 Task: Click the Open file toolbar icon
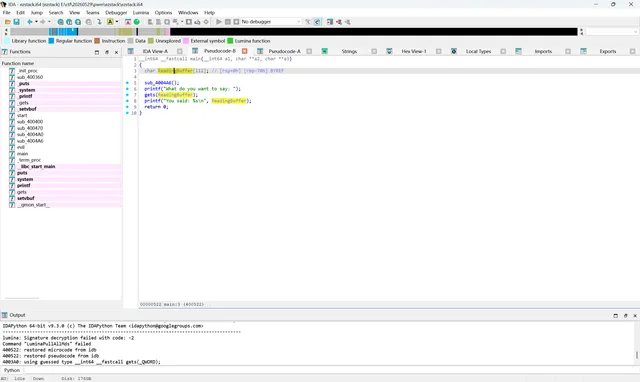(x=8, y=22)
